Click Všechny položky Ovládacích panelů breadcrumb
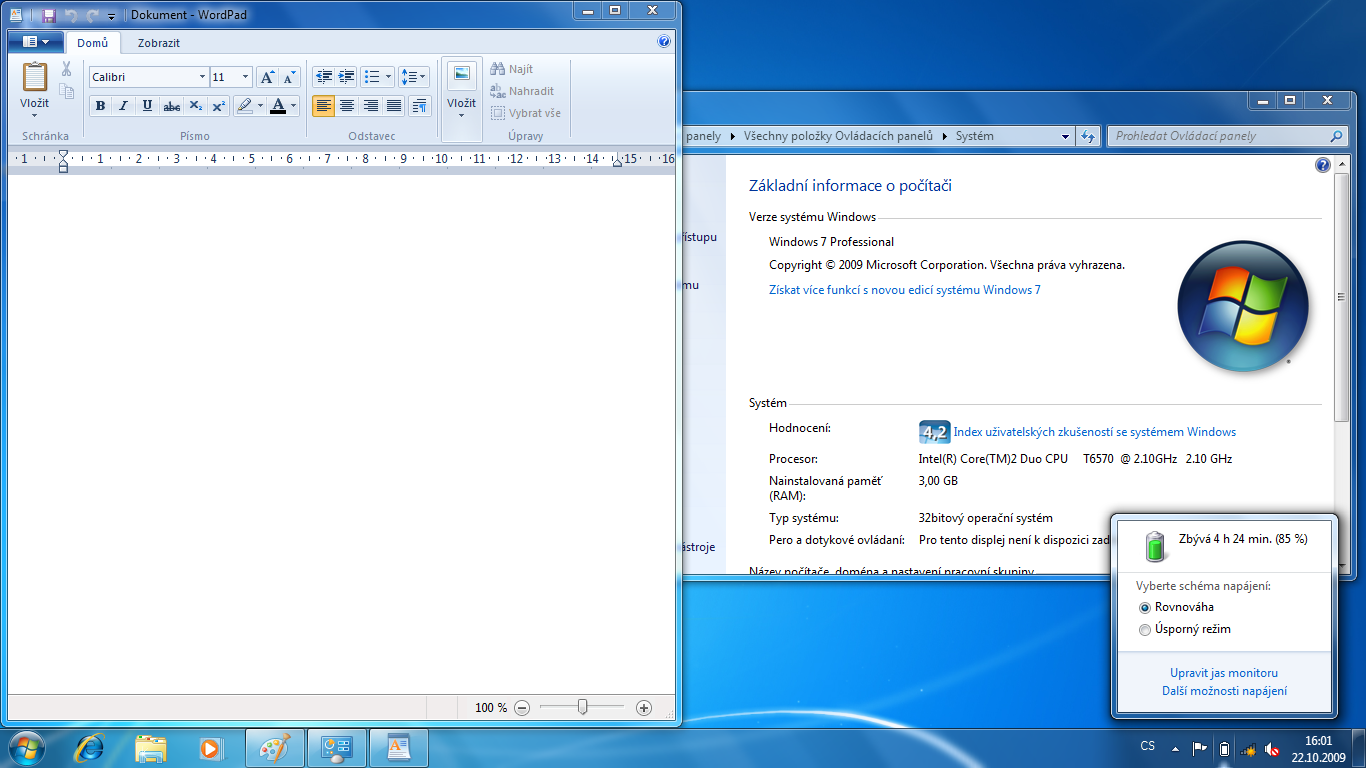The image size is (1366, 768). [x=837, y=136]
